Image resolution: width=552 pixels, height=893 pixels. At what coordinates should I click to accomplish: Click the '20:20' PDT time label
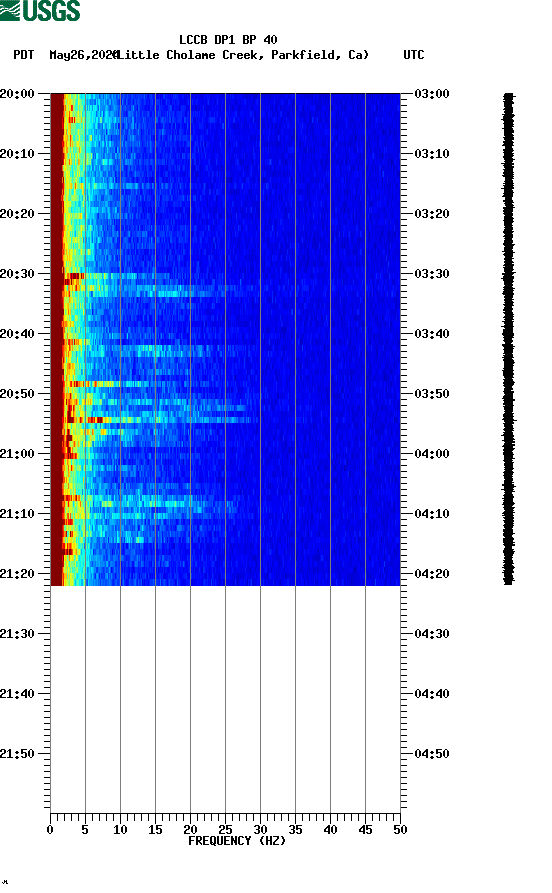pos(17,214)
